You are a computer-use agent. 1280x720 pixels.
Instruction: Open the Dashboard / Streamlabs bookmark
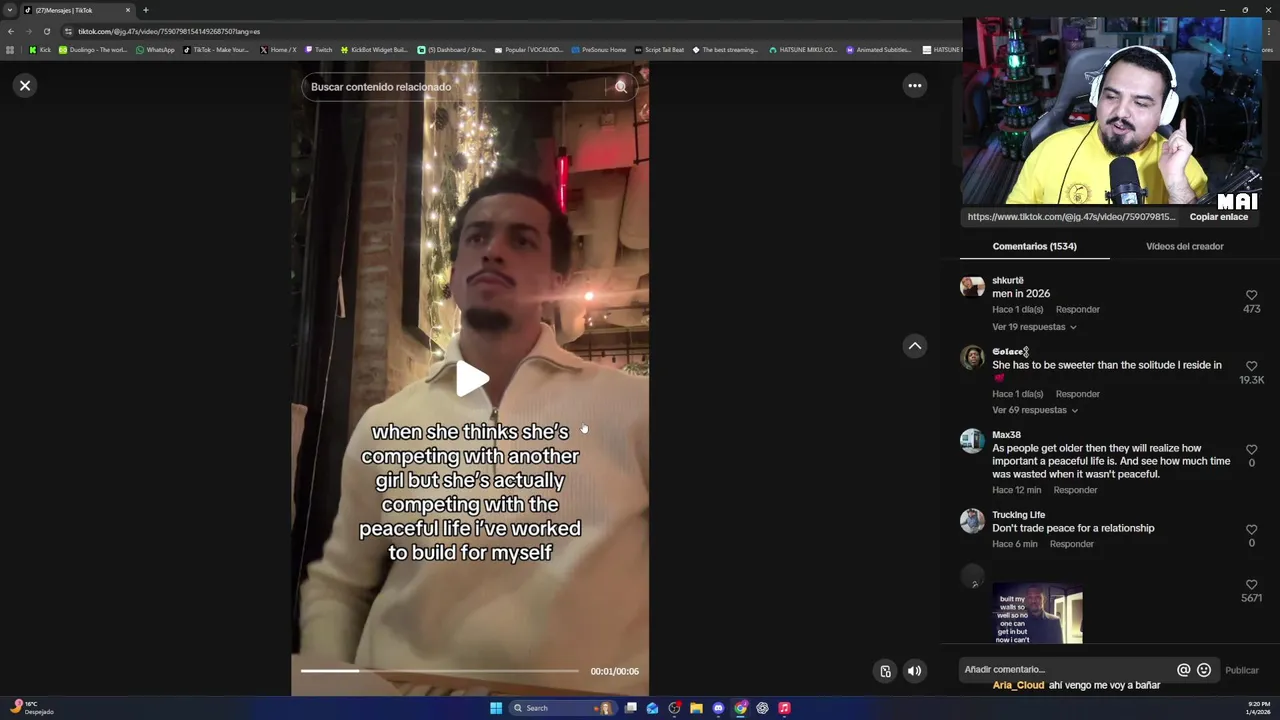pos(452,49)
